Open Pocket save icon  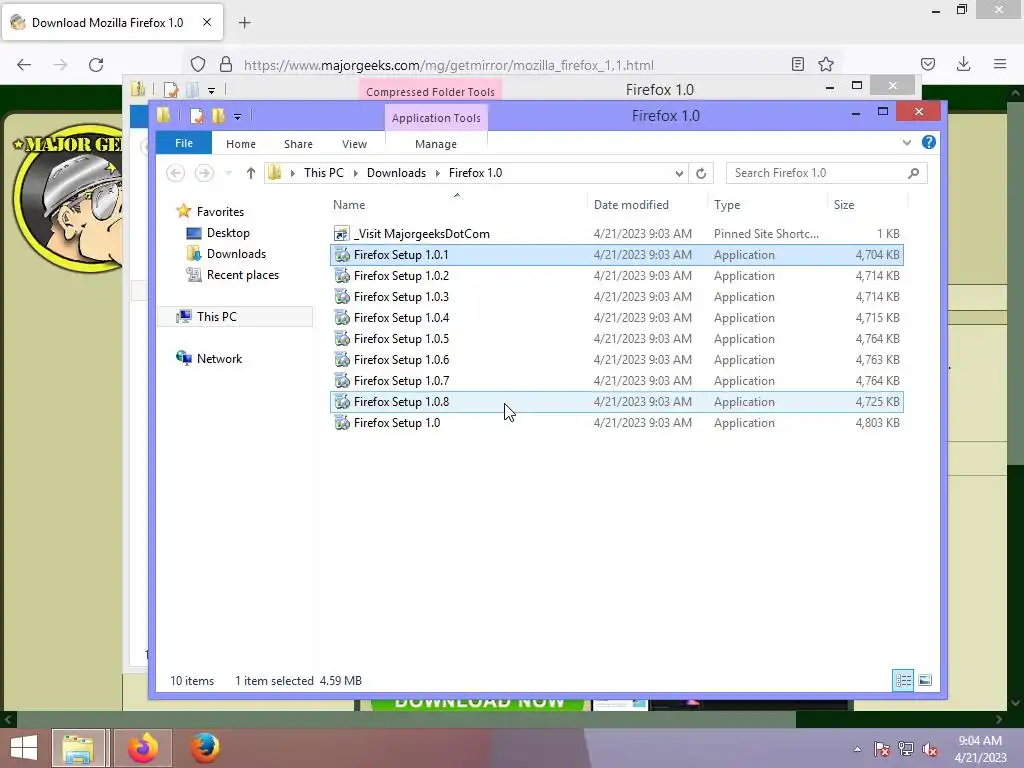coord(928,64)
